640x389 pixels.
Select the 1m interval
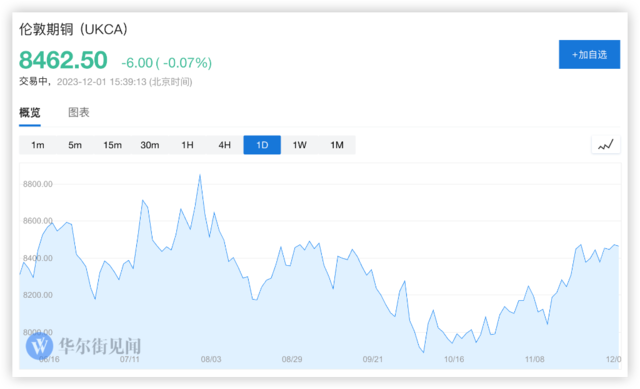(x=38, y=145)
